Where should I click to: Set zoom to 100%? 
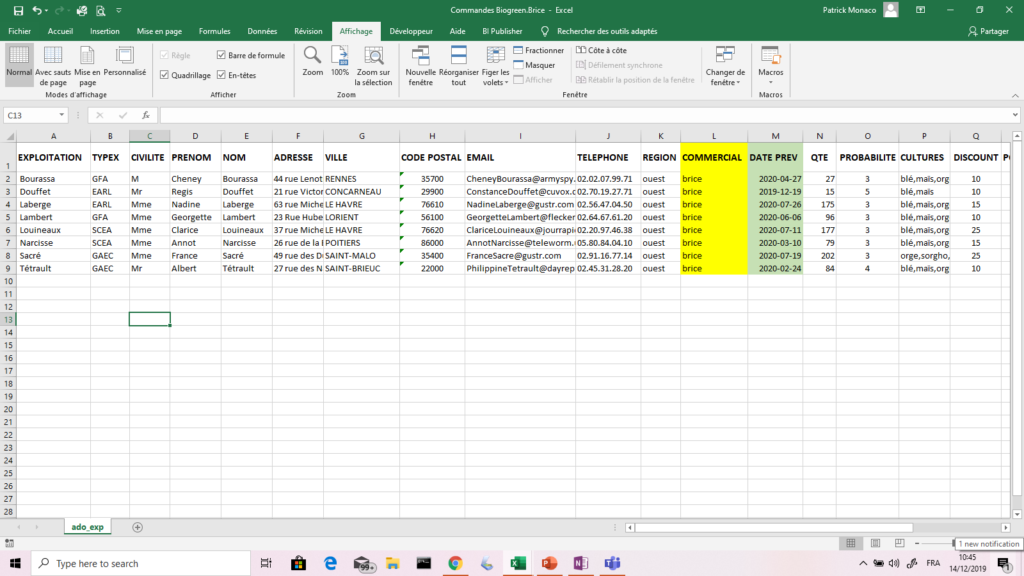(x=340, y=62)
